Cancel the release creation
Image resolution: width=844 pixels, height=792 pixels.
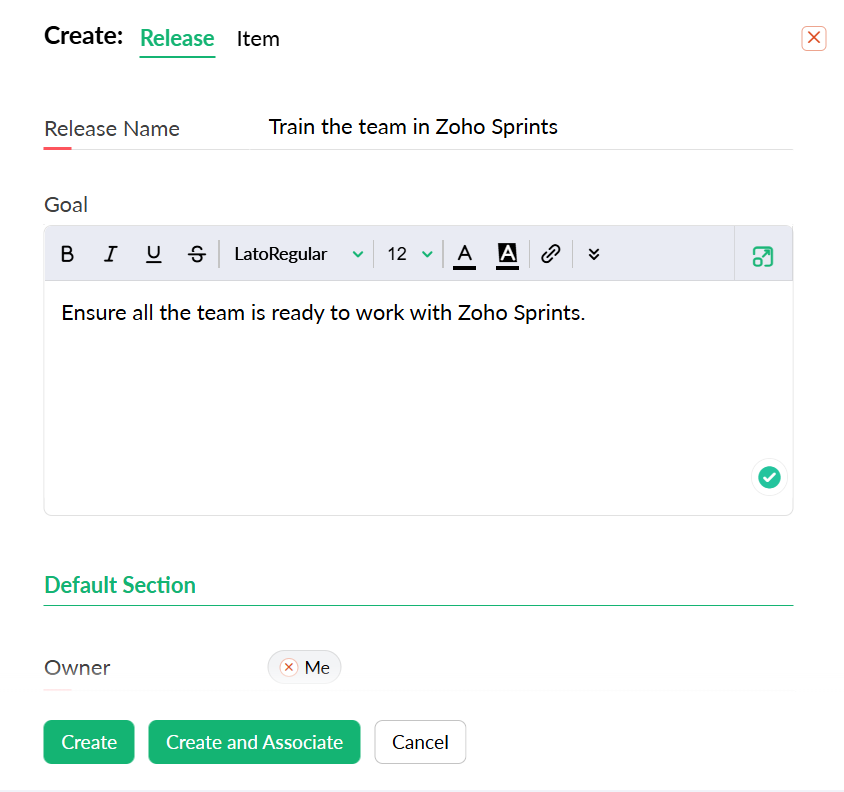pos(420,742)
